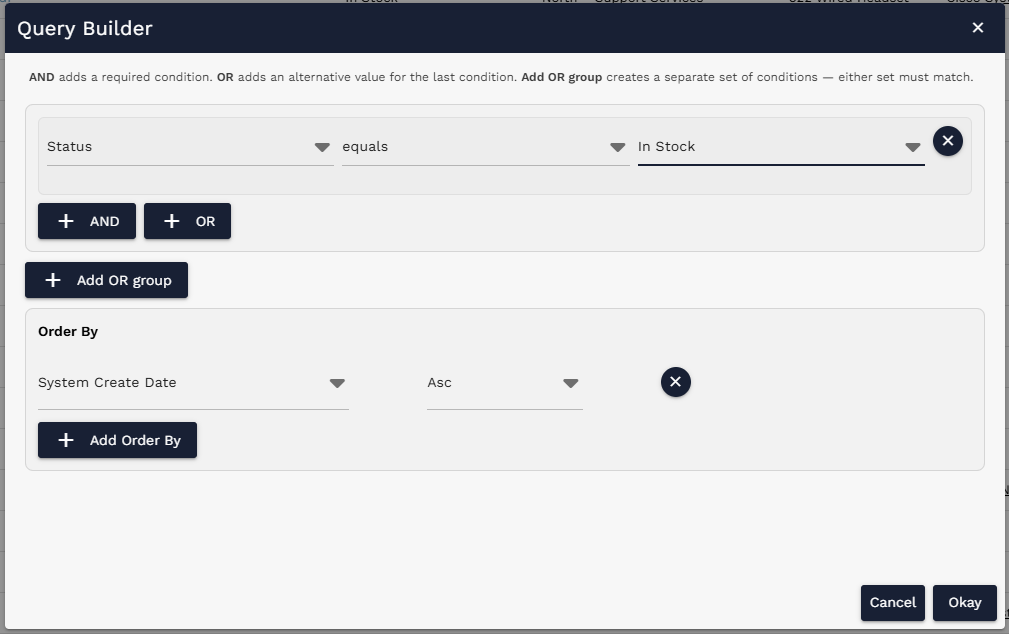
Task: Open the equals operator dropdown
Action: coord(485,147)
